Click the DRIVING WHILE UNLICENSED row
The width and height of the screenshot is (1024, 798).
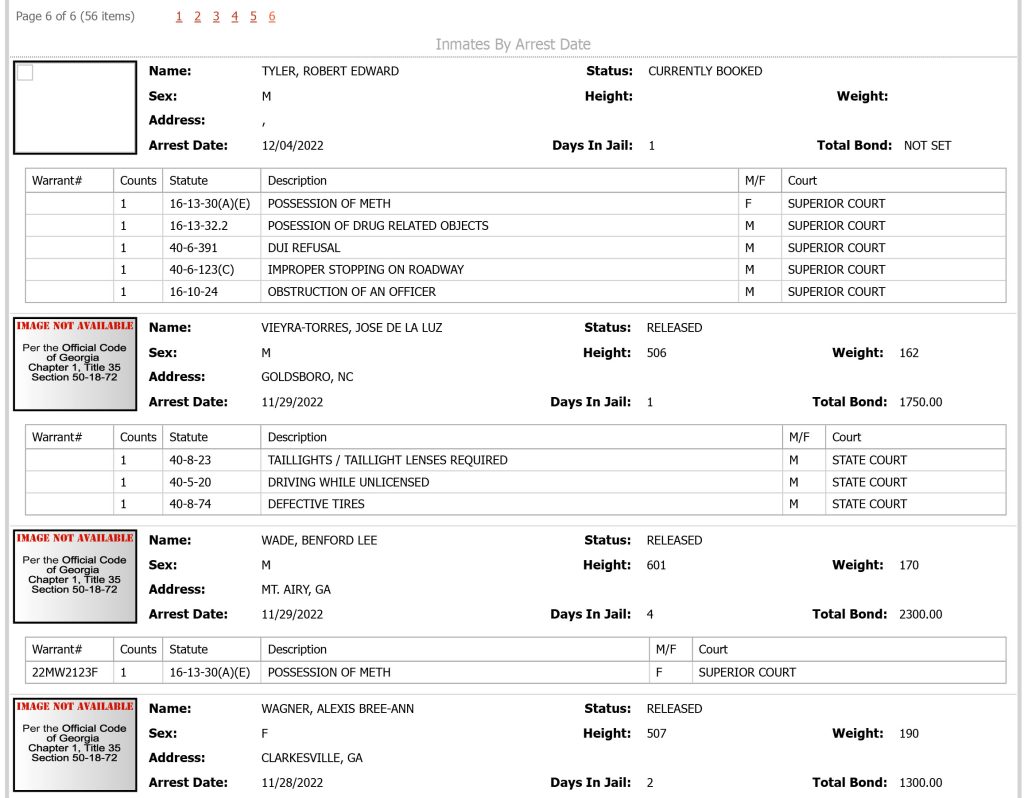click(516, 482)
